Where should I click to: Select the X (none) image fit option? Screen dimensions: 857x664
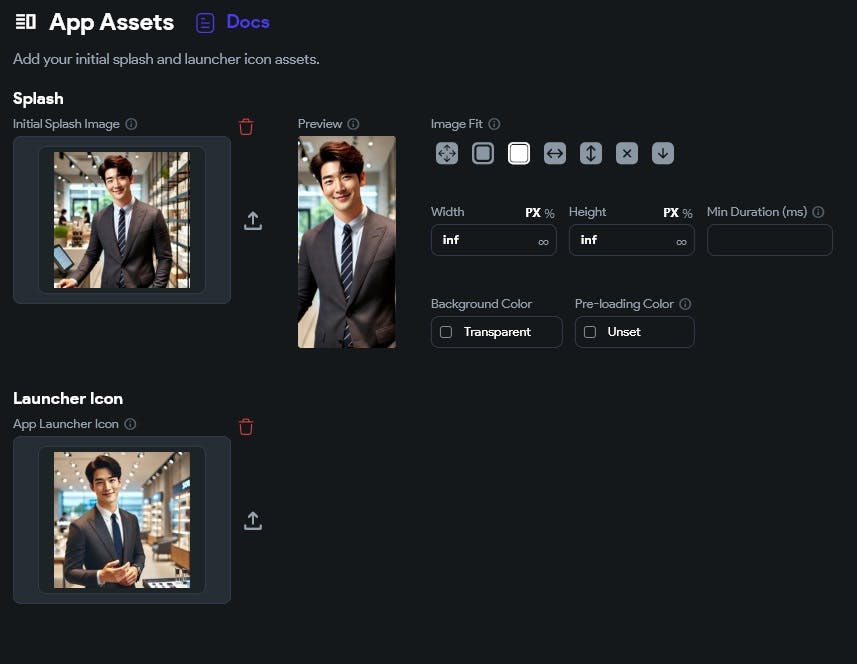tap(627, 154)
